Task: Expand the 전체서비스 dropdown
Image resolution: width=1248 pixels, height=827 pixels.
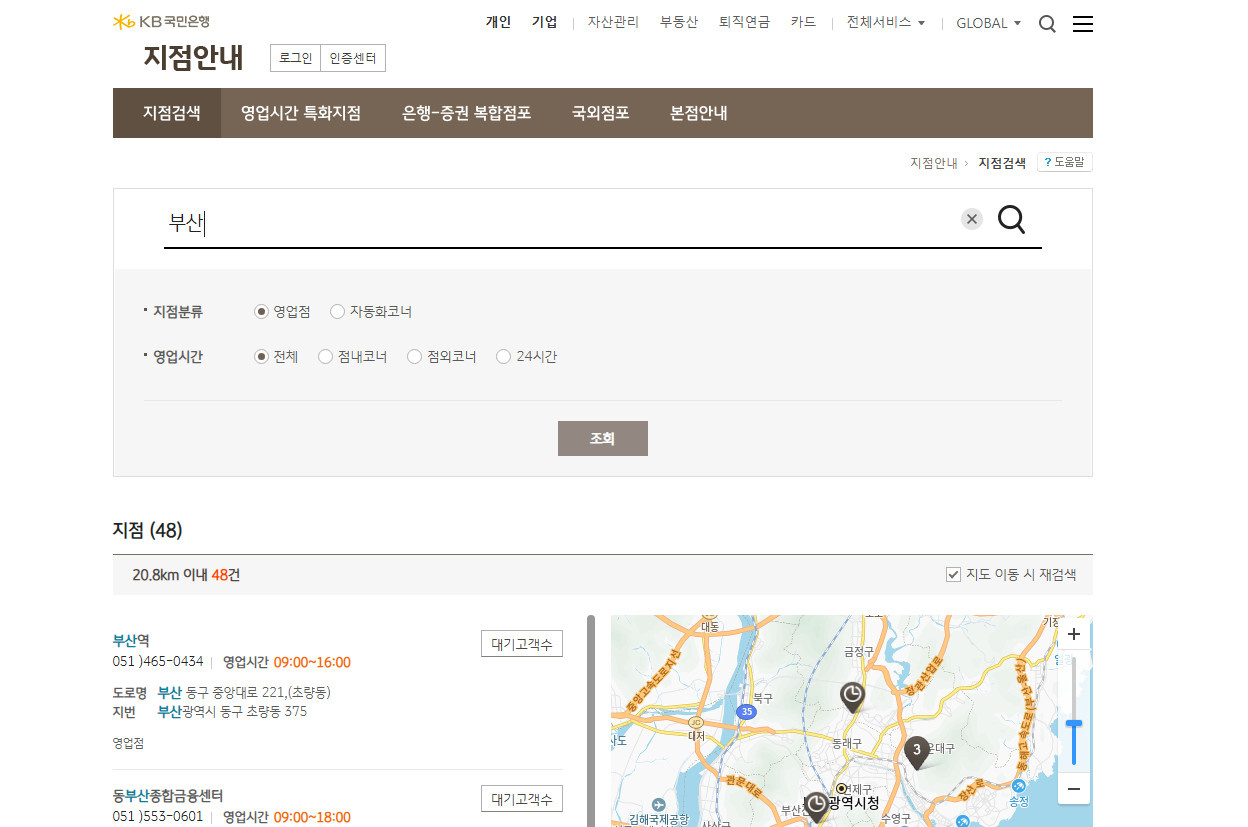Action: click(886, 22)
